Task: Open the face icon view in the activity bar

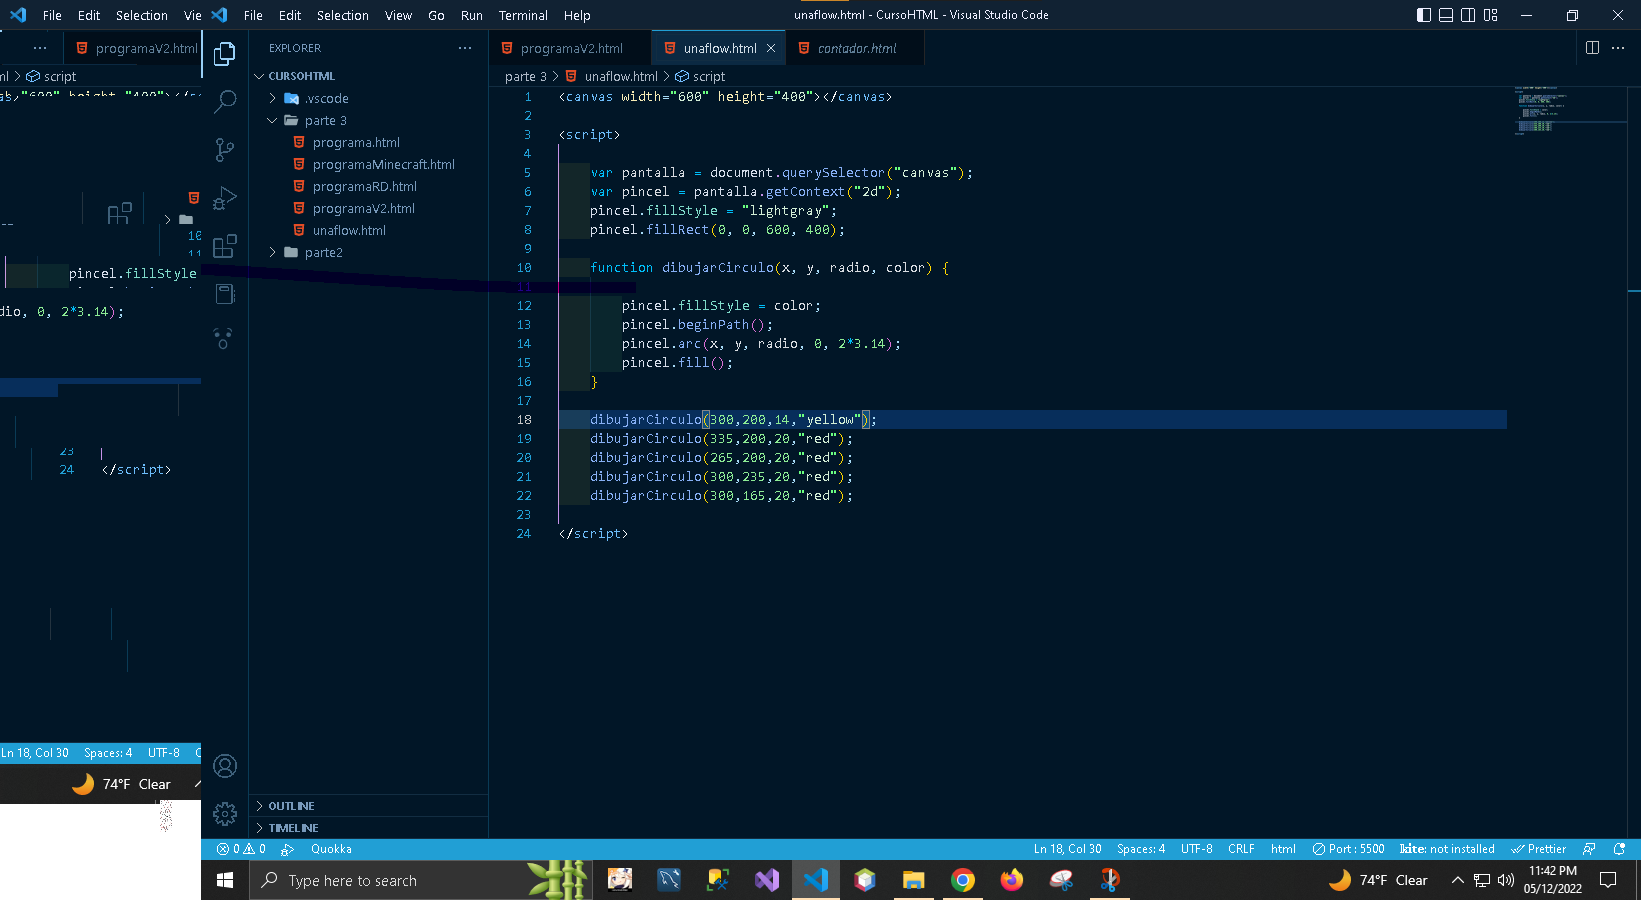Action: (x=224, y=340)
